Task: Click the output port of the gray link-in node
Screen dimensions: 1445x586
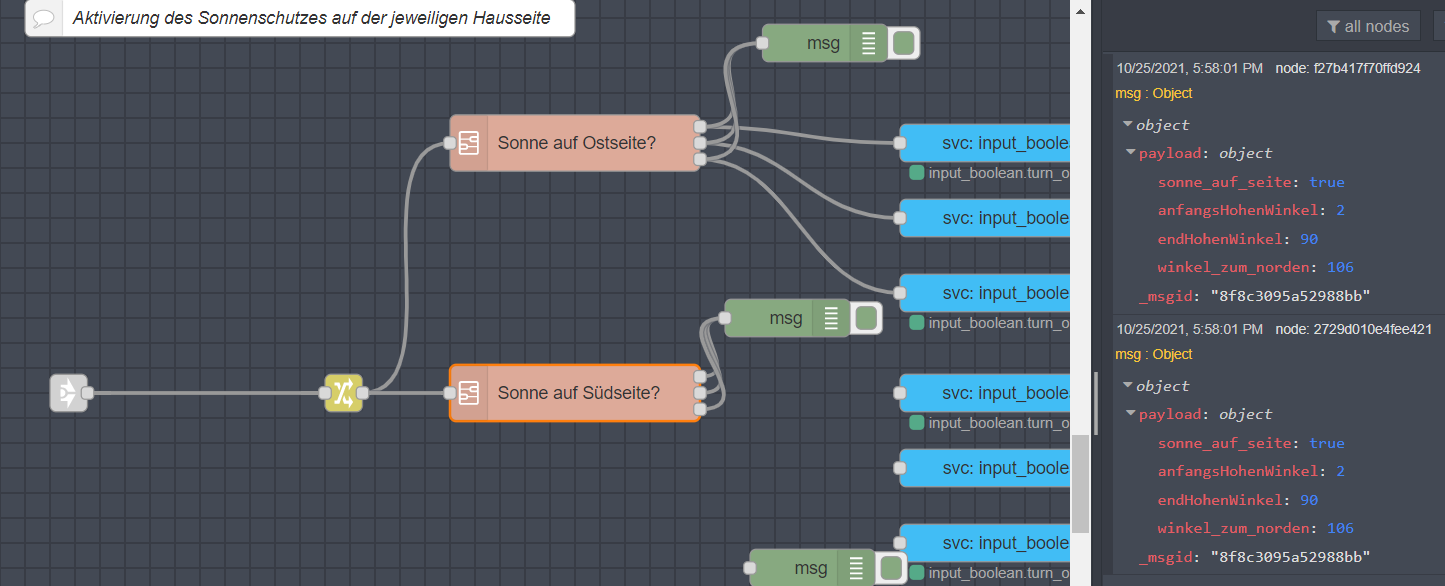Action: pos(87,393)
